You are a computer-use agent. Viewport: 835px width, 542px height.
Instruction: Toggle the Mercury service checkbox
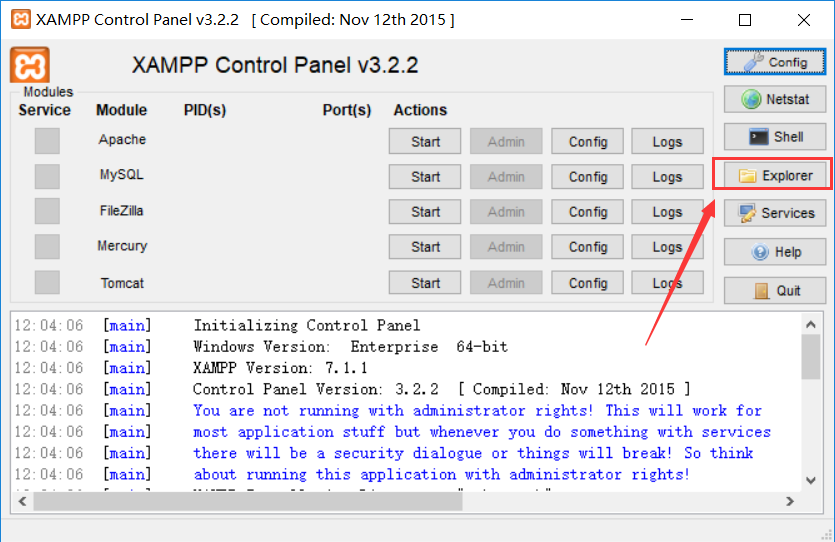[x=47, y=247]
